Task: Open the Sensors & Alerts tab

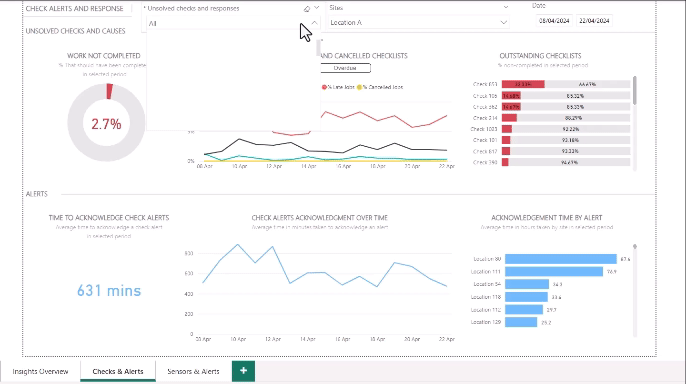Action: coord(193,371)
